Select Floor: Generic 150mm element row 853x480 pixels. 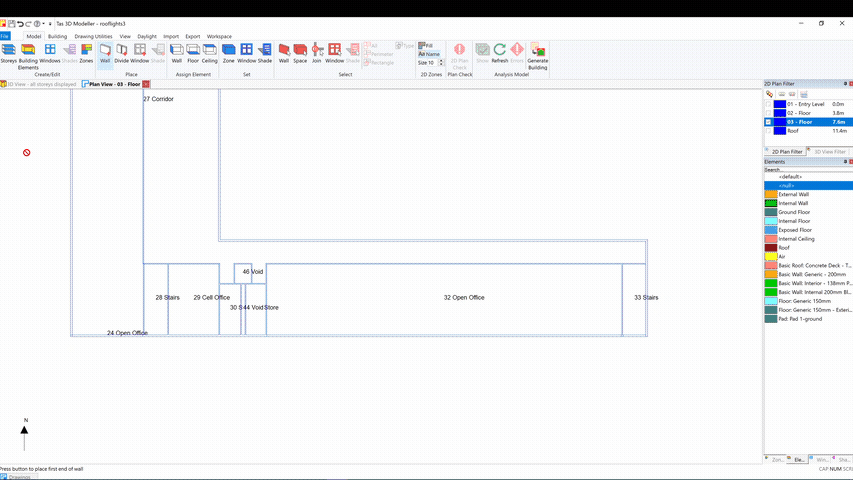pyautogui.click(x=808, y=301)
